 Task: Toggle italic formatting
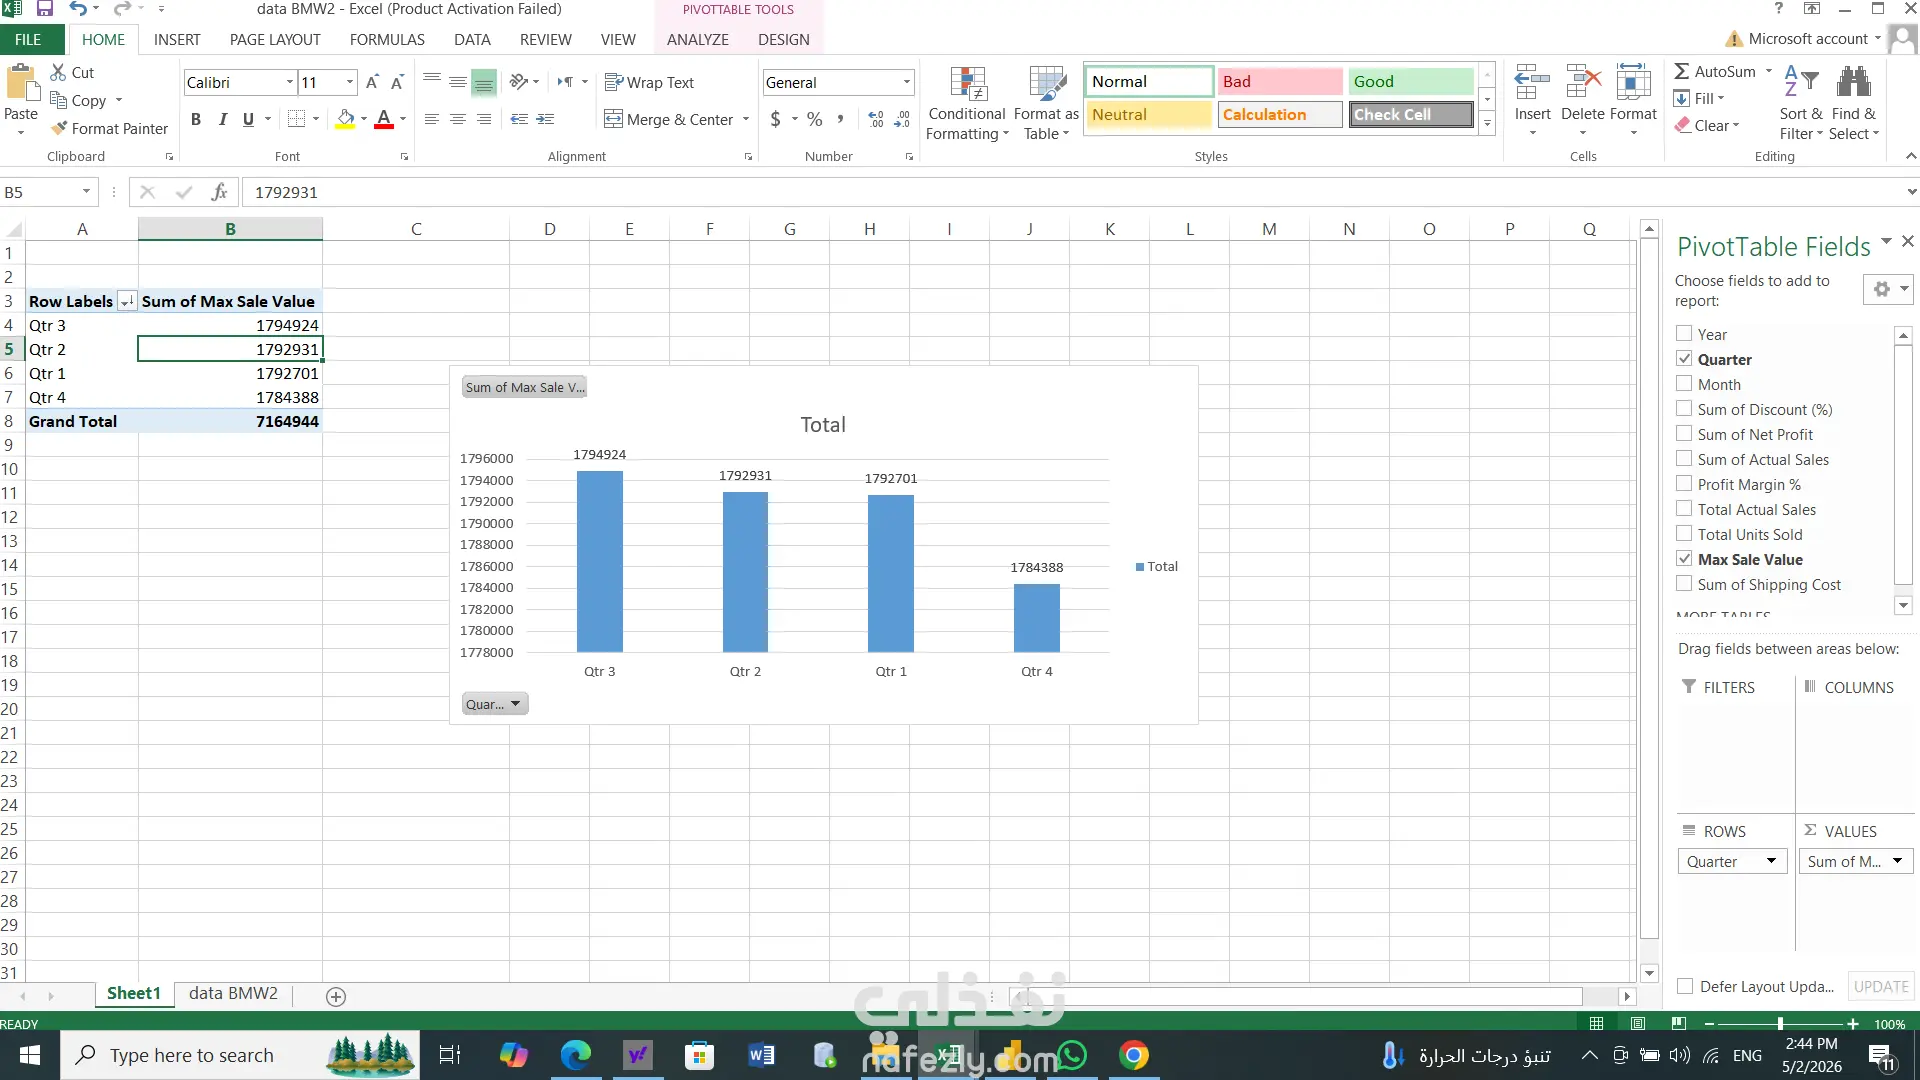coord(222,119)
